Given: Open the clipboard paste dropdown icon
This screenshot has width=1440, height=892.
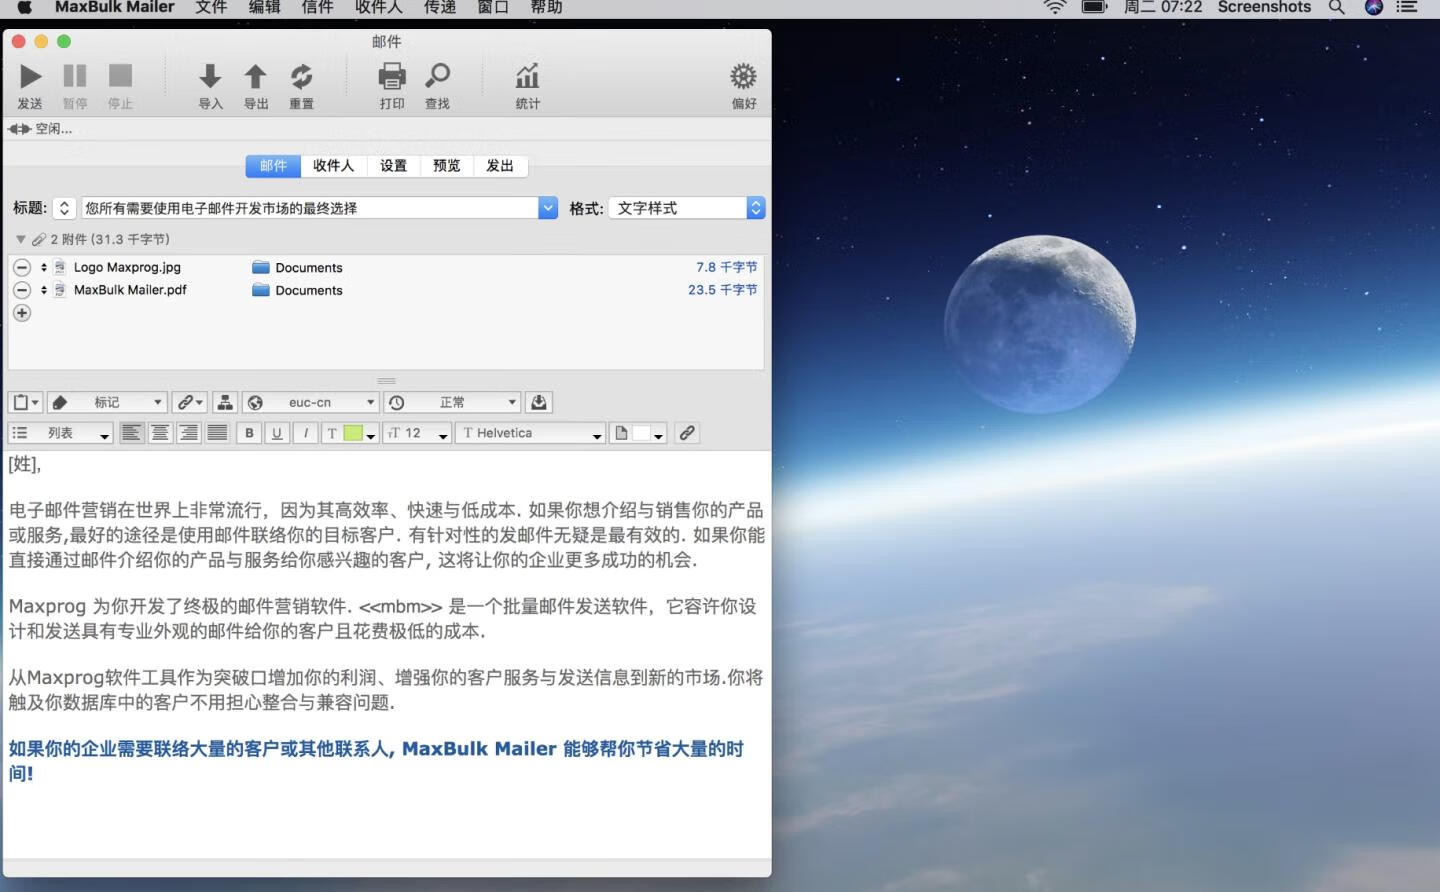Looking at the screenshot, I should (25, 402).
